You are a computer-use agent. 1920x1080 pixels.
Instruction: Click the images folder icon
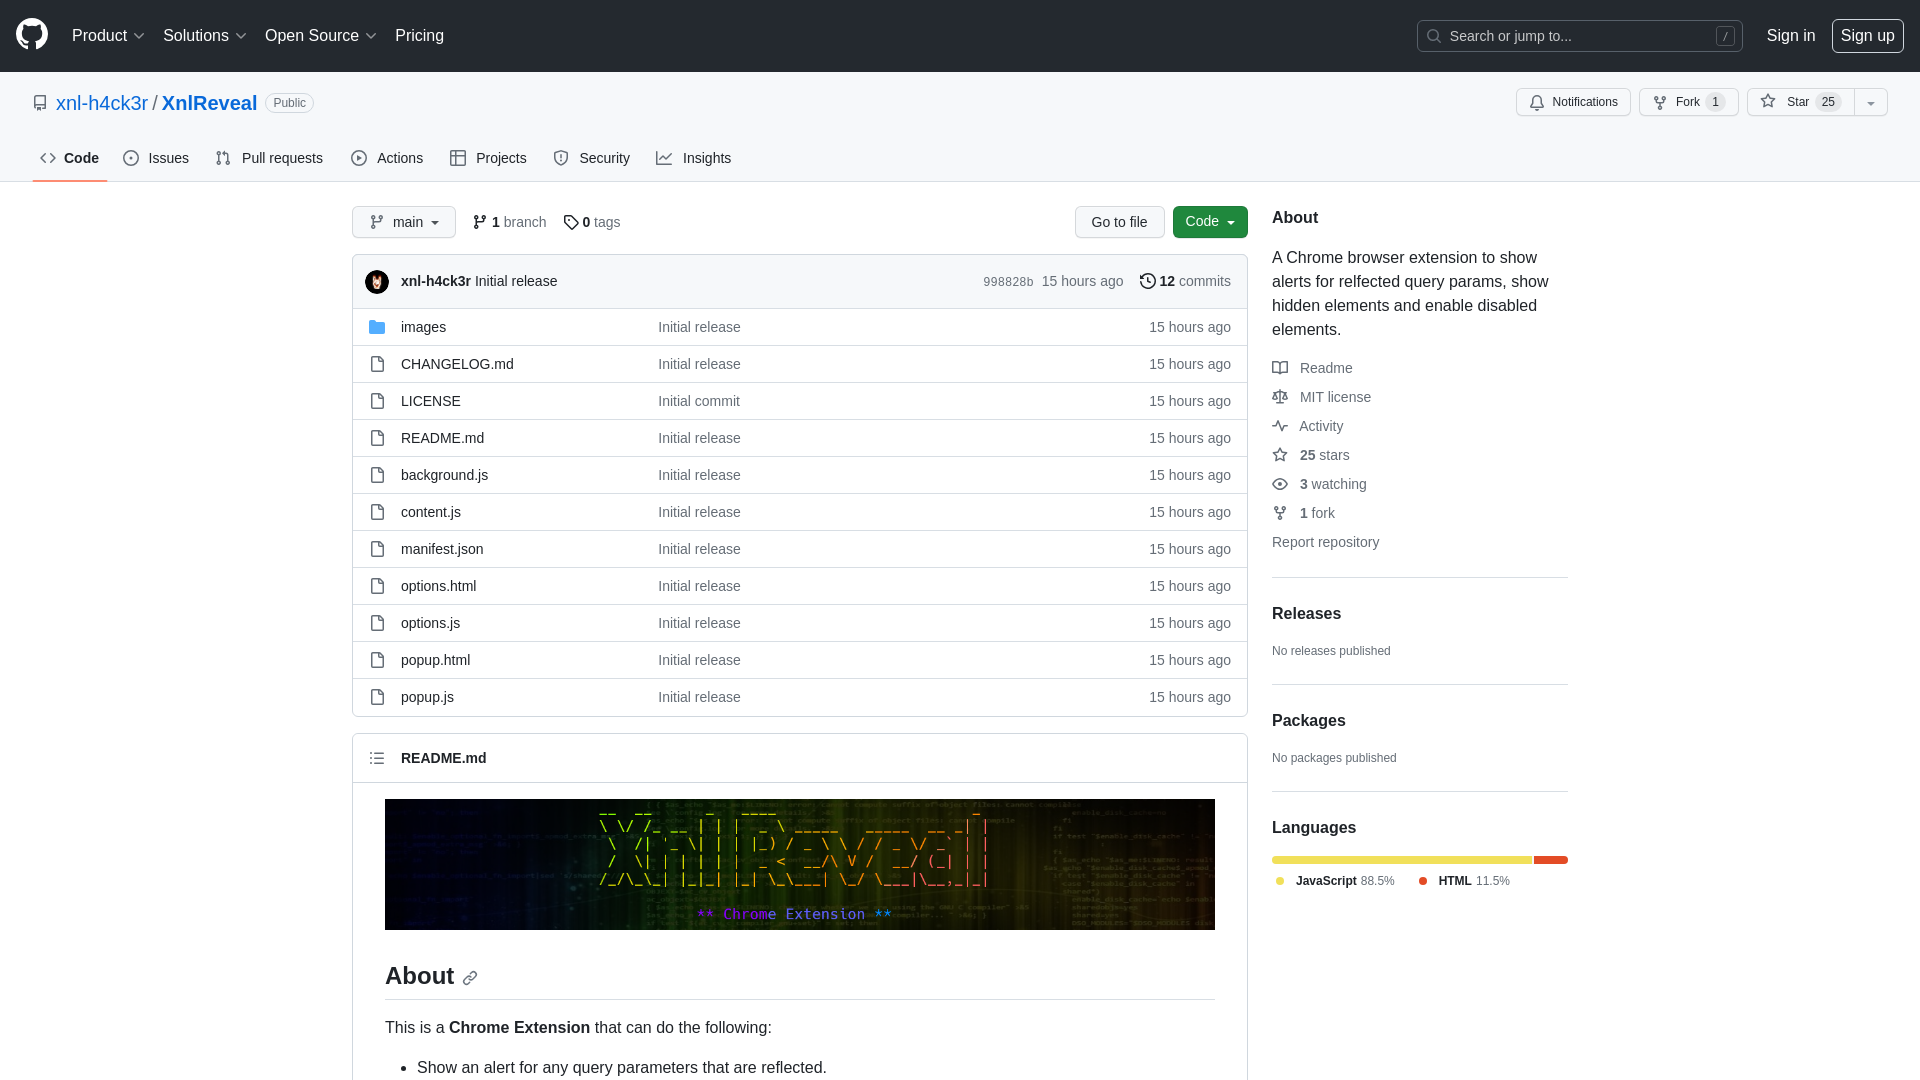tap(377, 327)
